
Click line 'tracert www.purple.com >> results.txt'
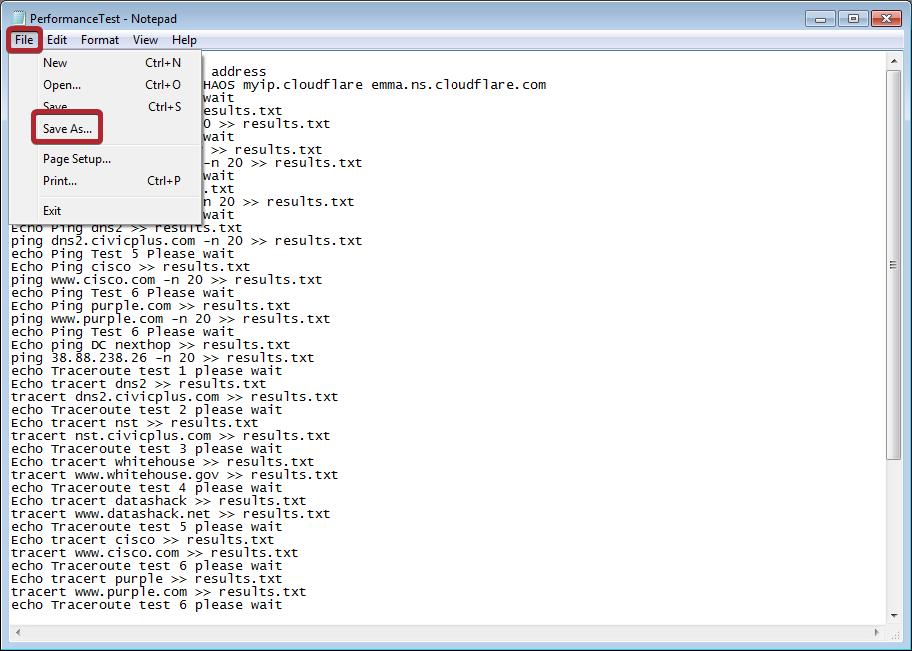click(x=158, y=592)
